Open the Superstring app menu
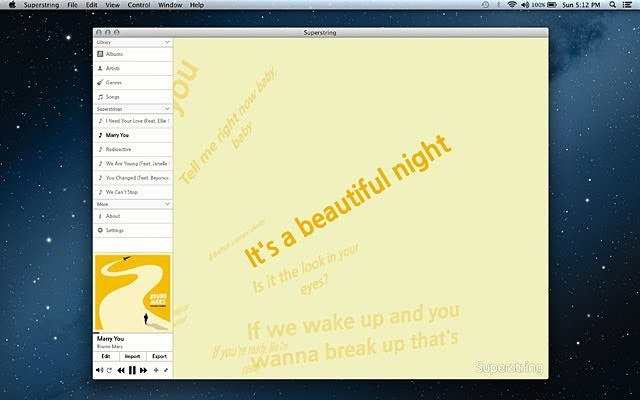Image resolution: width=640 pixels, height=400 pixels. coord(41,5)
